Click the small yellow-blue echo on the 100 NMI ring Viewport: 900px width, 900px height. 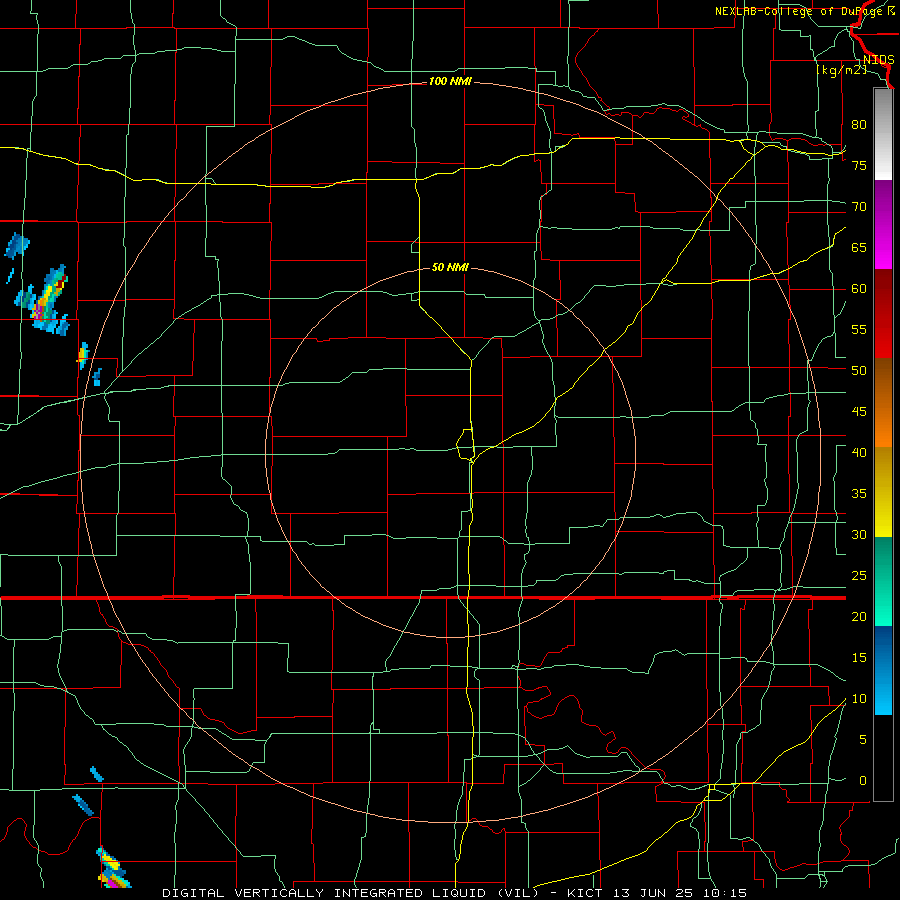pos(83,355)
